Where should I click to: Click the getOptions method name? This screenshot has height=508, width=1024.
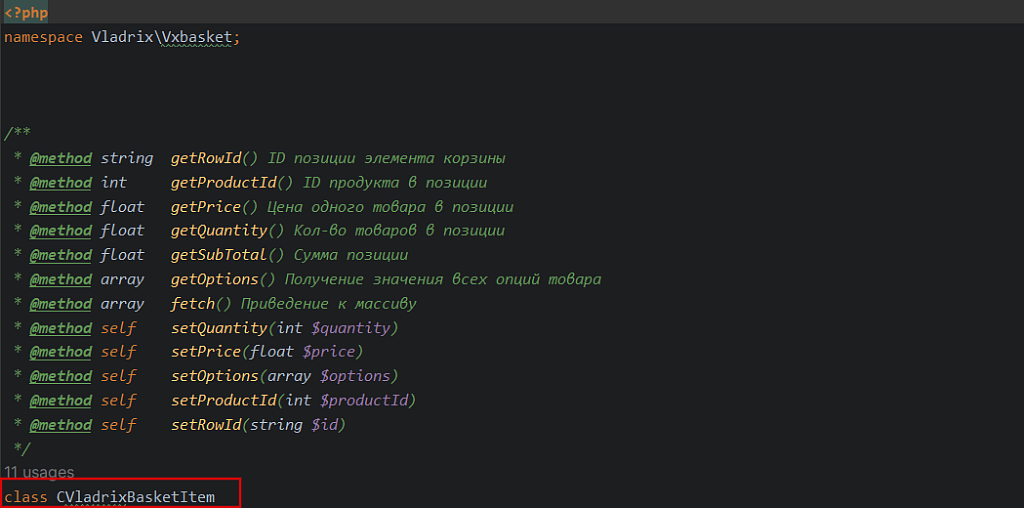pos(215,279)
